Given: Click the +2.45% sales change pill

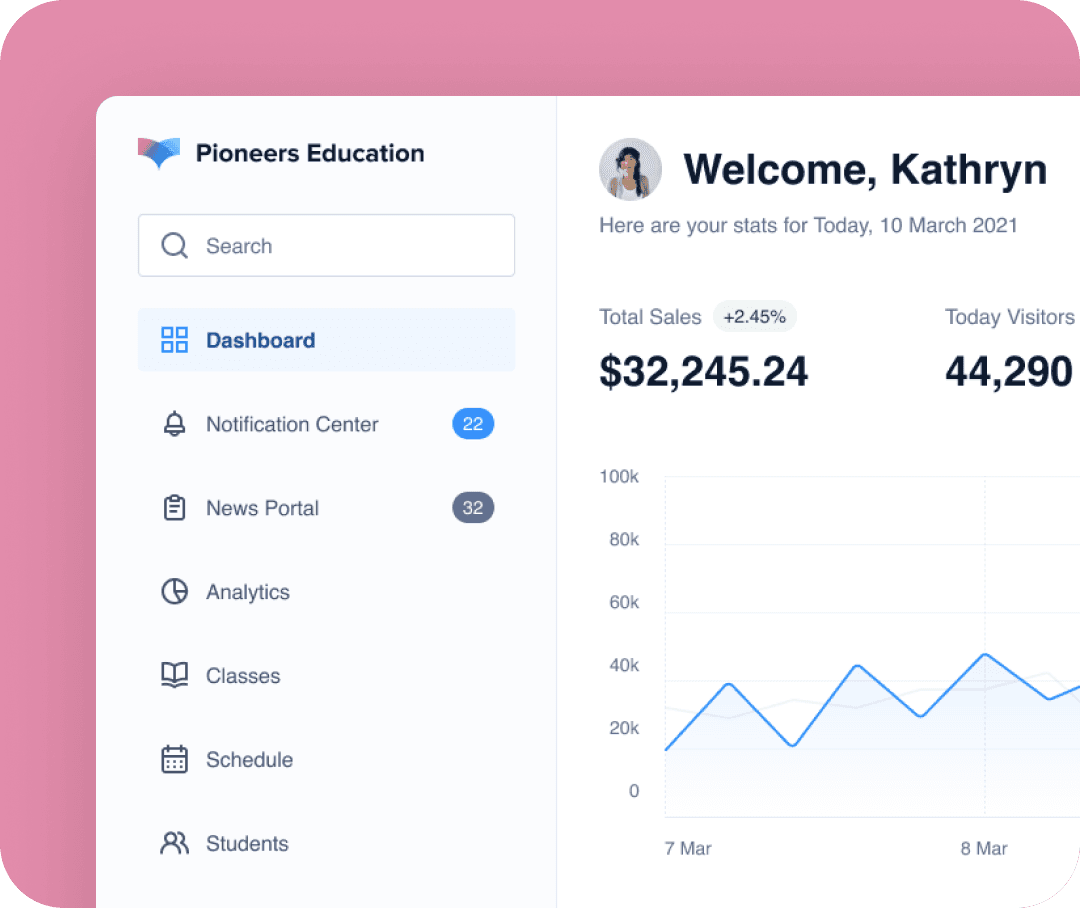Looking at the screenshot, I should [x=755, y=316].
